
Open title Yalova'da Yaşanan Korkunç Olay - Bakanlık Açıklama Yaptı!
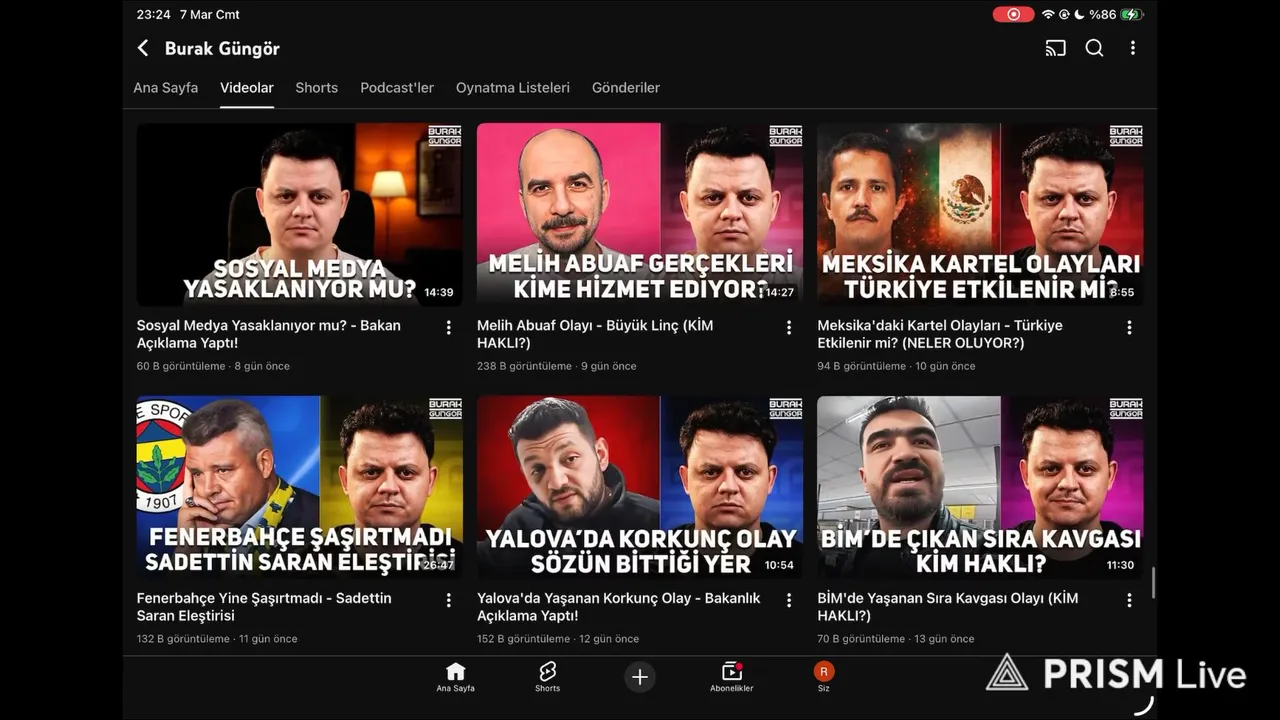tap(619, 607)
